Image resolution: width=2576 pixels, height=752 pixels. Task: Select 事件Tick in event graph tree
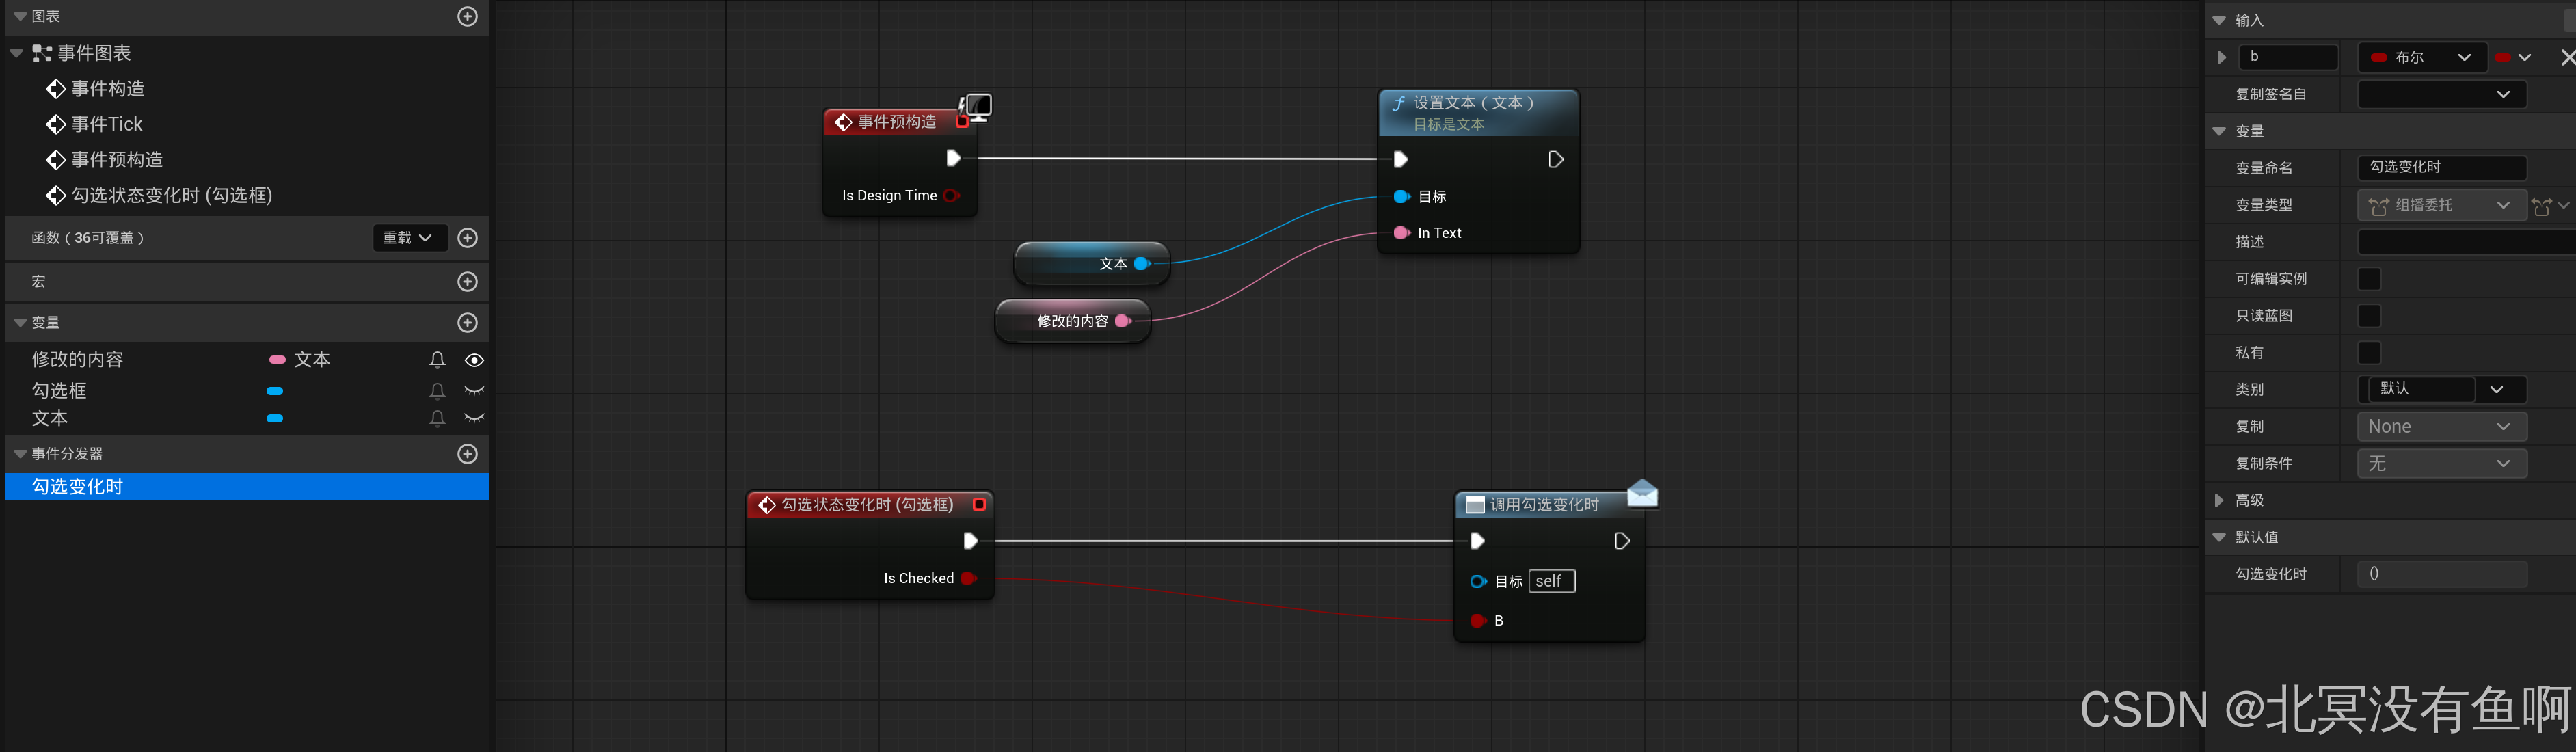tap(106, 124)
